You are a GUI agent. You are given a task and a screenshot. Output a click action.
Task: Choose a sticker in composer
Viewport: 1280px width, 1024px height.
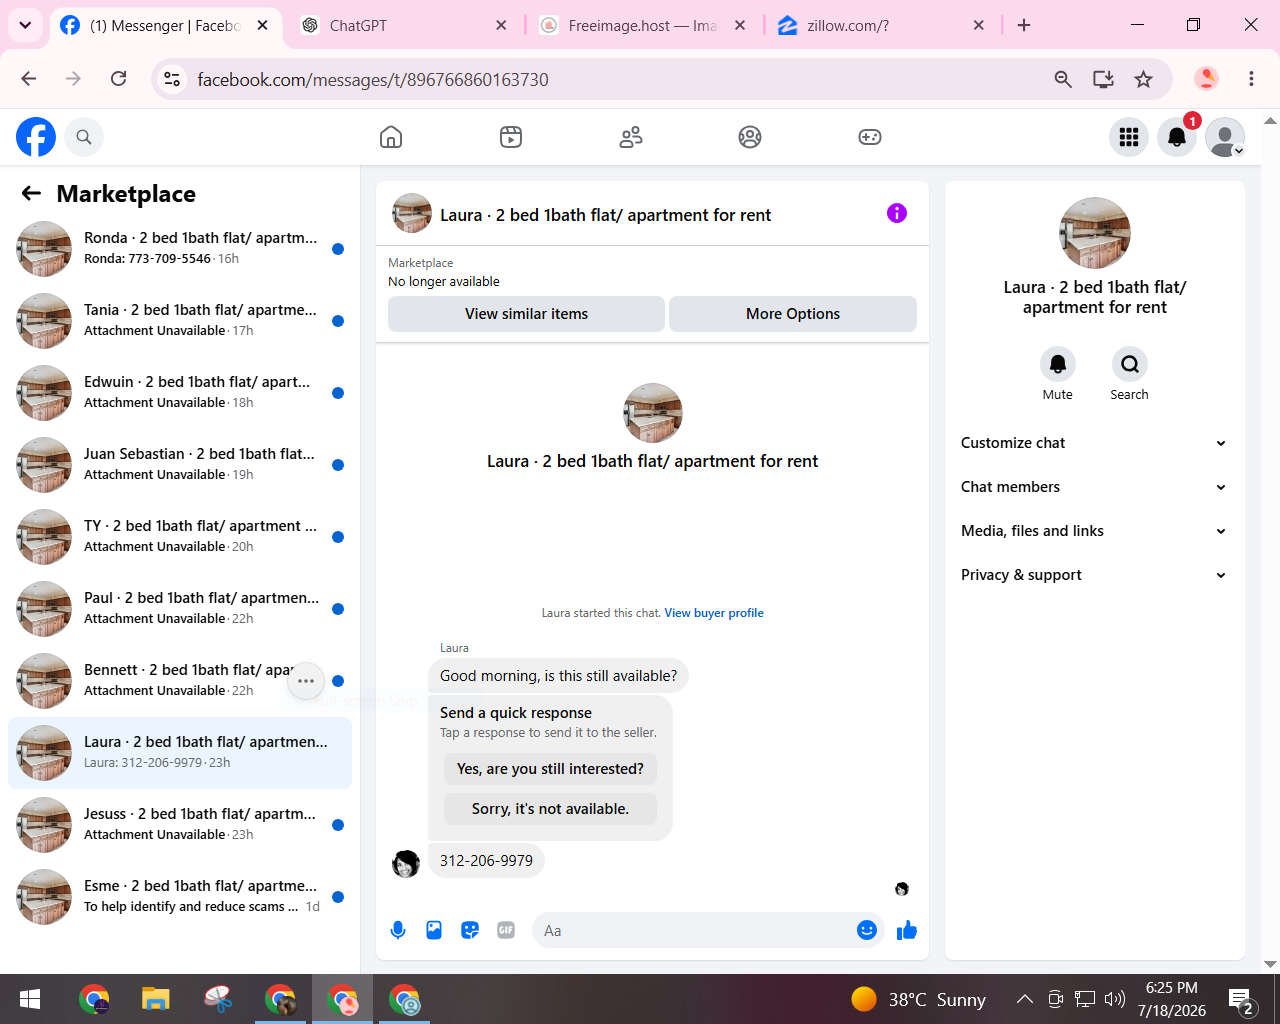pos(470,931)
